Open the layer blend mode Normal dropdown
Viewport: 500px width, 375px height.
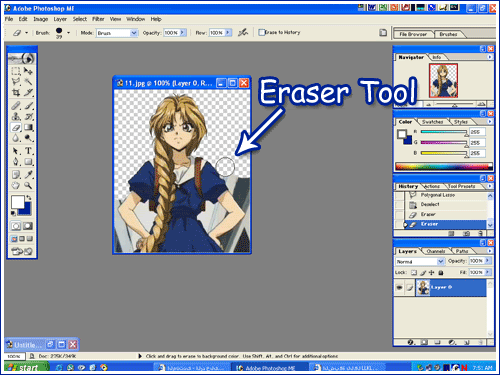[x=420, y=261]
